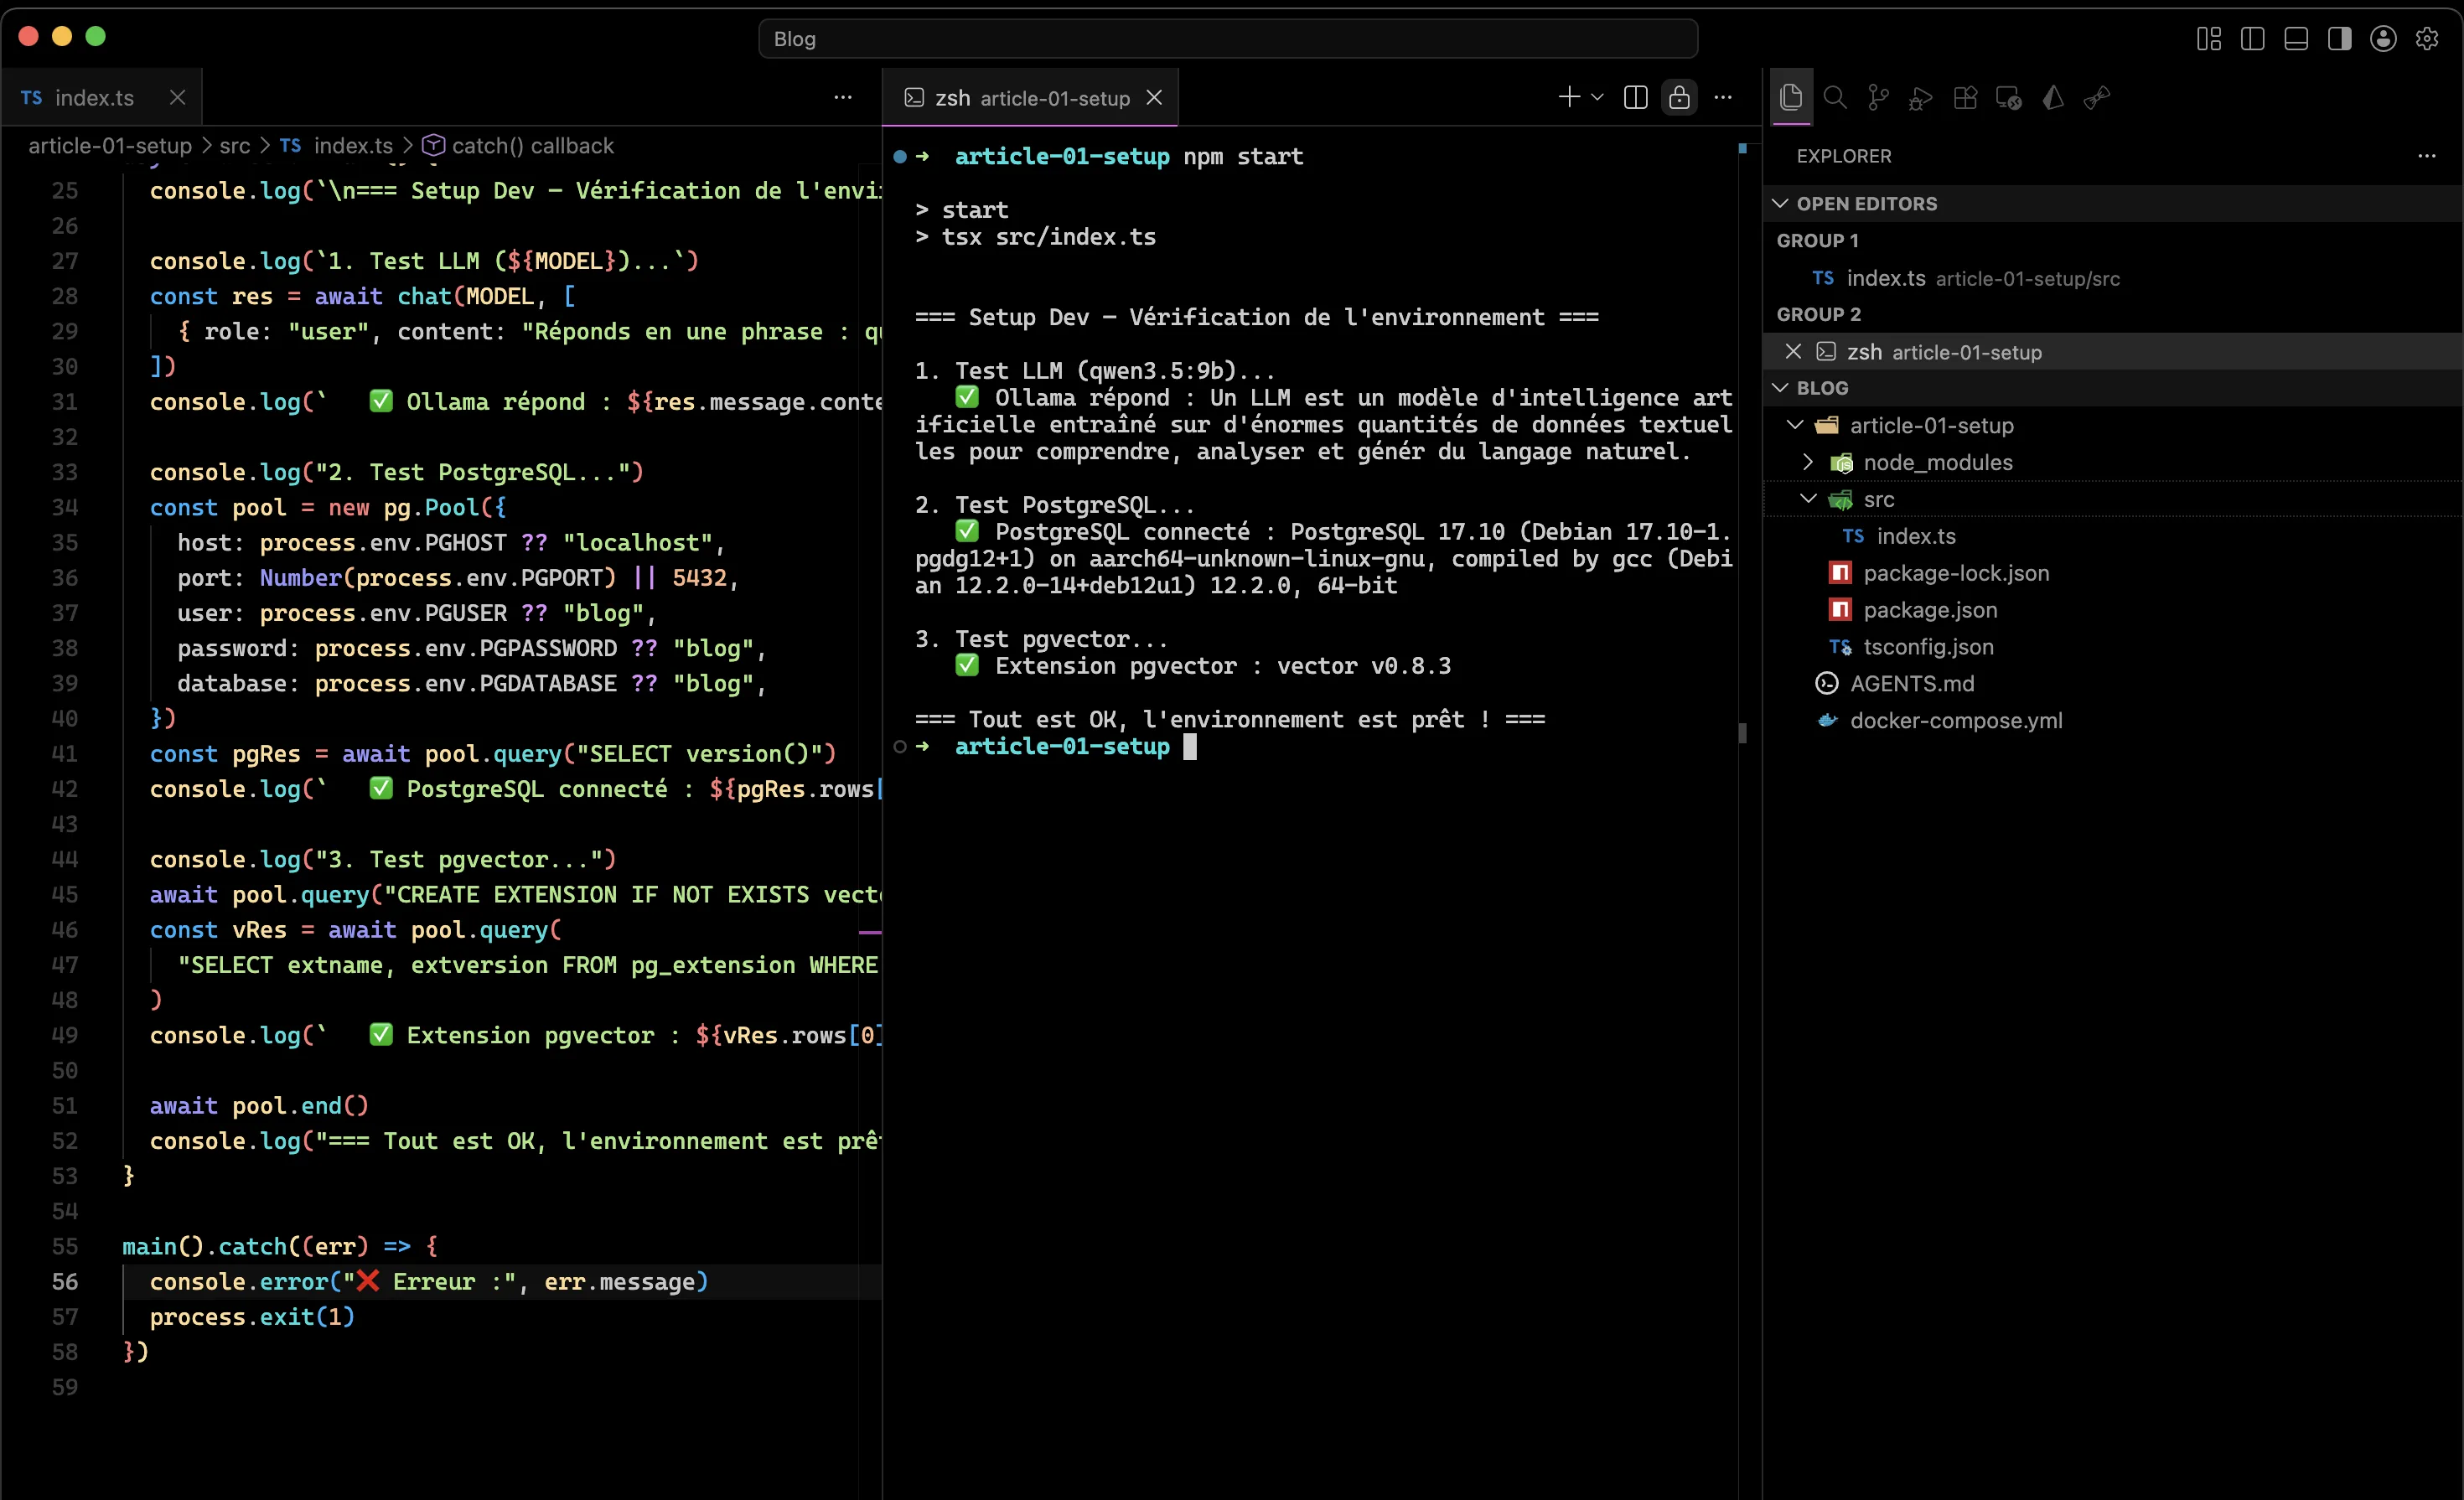Open more actions for index.ts editor group
Image resolution: width=2464 pixels, height=1500 pixels.
(x=843, y=97)
